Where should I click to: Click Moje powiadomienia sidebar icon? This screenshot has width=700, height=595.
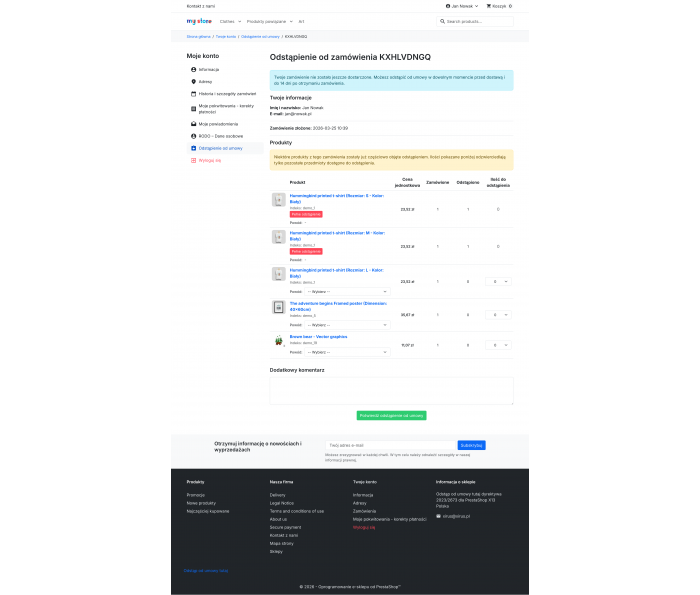pos(193,123)
